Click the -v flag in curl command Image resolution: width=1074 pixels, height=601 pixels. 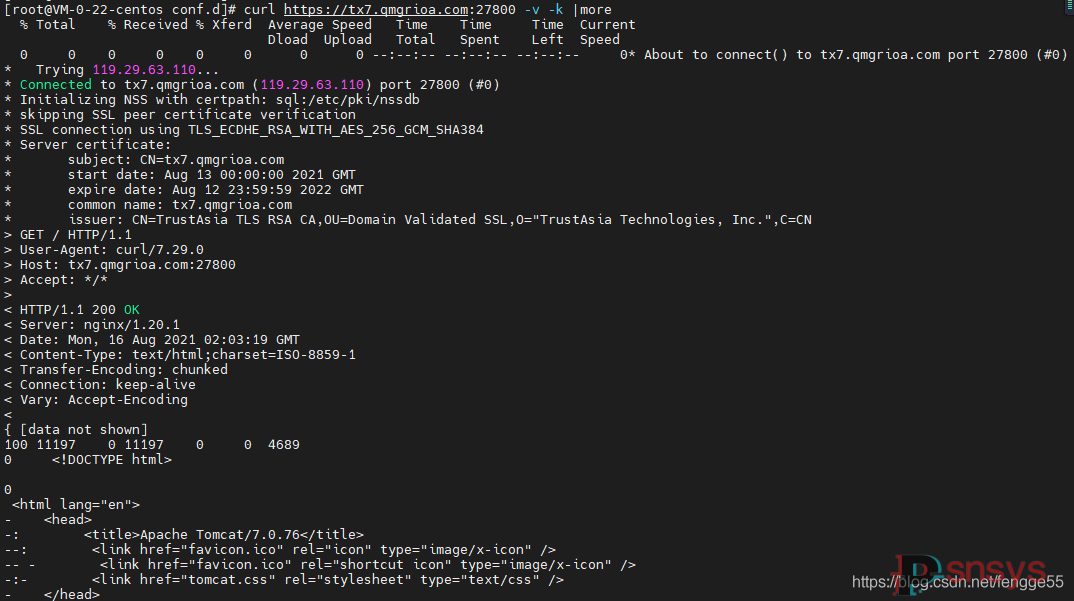point(532,10)
